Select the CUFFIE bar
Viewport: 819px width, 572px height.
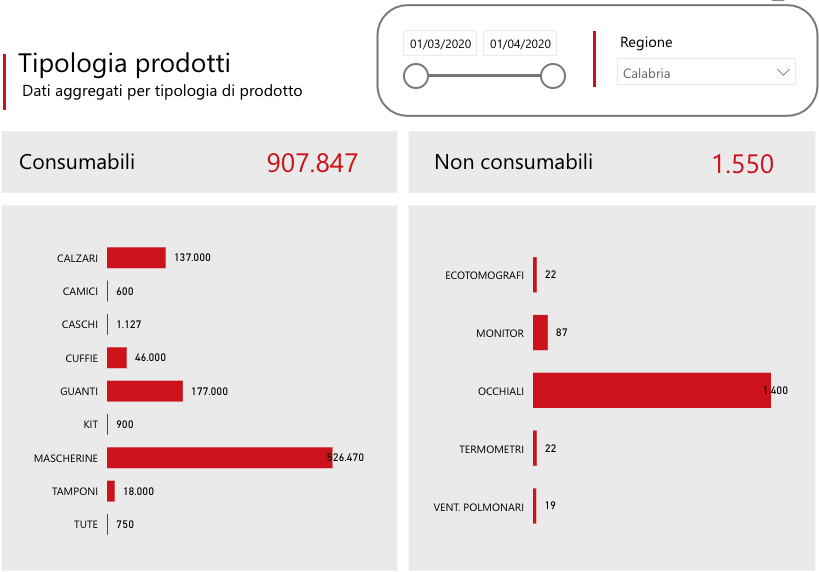click(117, 358)
